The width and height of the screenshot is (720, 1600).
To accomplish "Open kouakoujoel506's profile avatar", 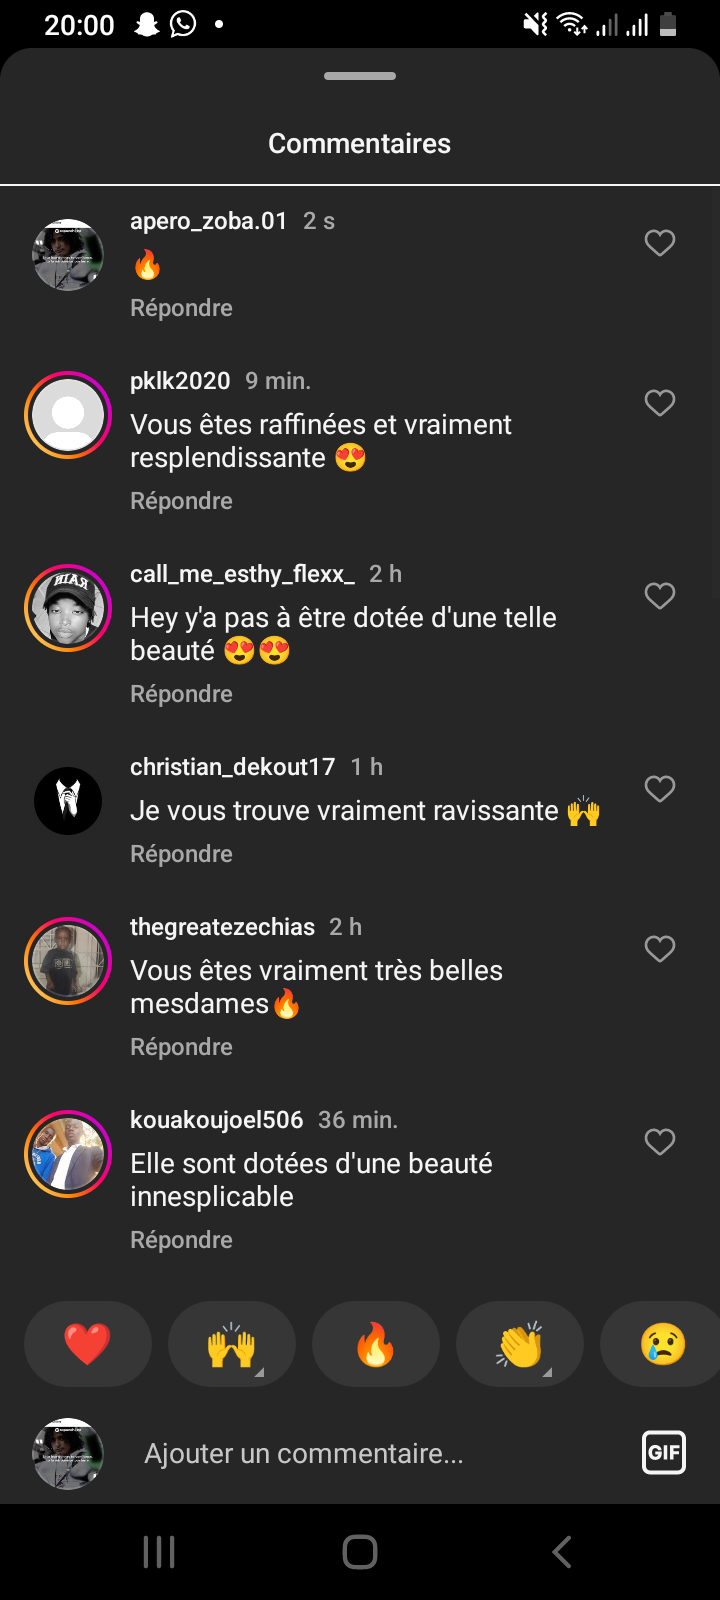I will pyautogui.click(x=68, y=1154).
